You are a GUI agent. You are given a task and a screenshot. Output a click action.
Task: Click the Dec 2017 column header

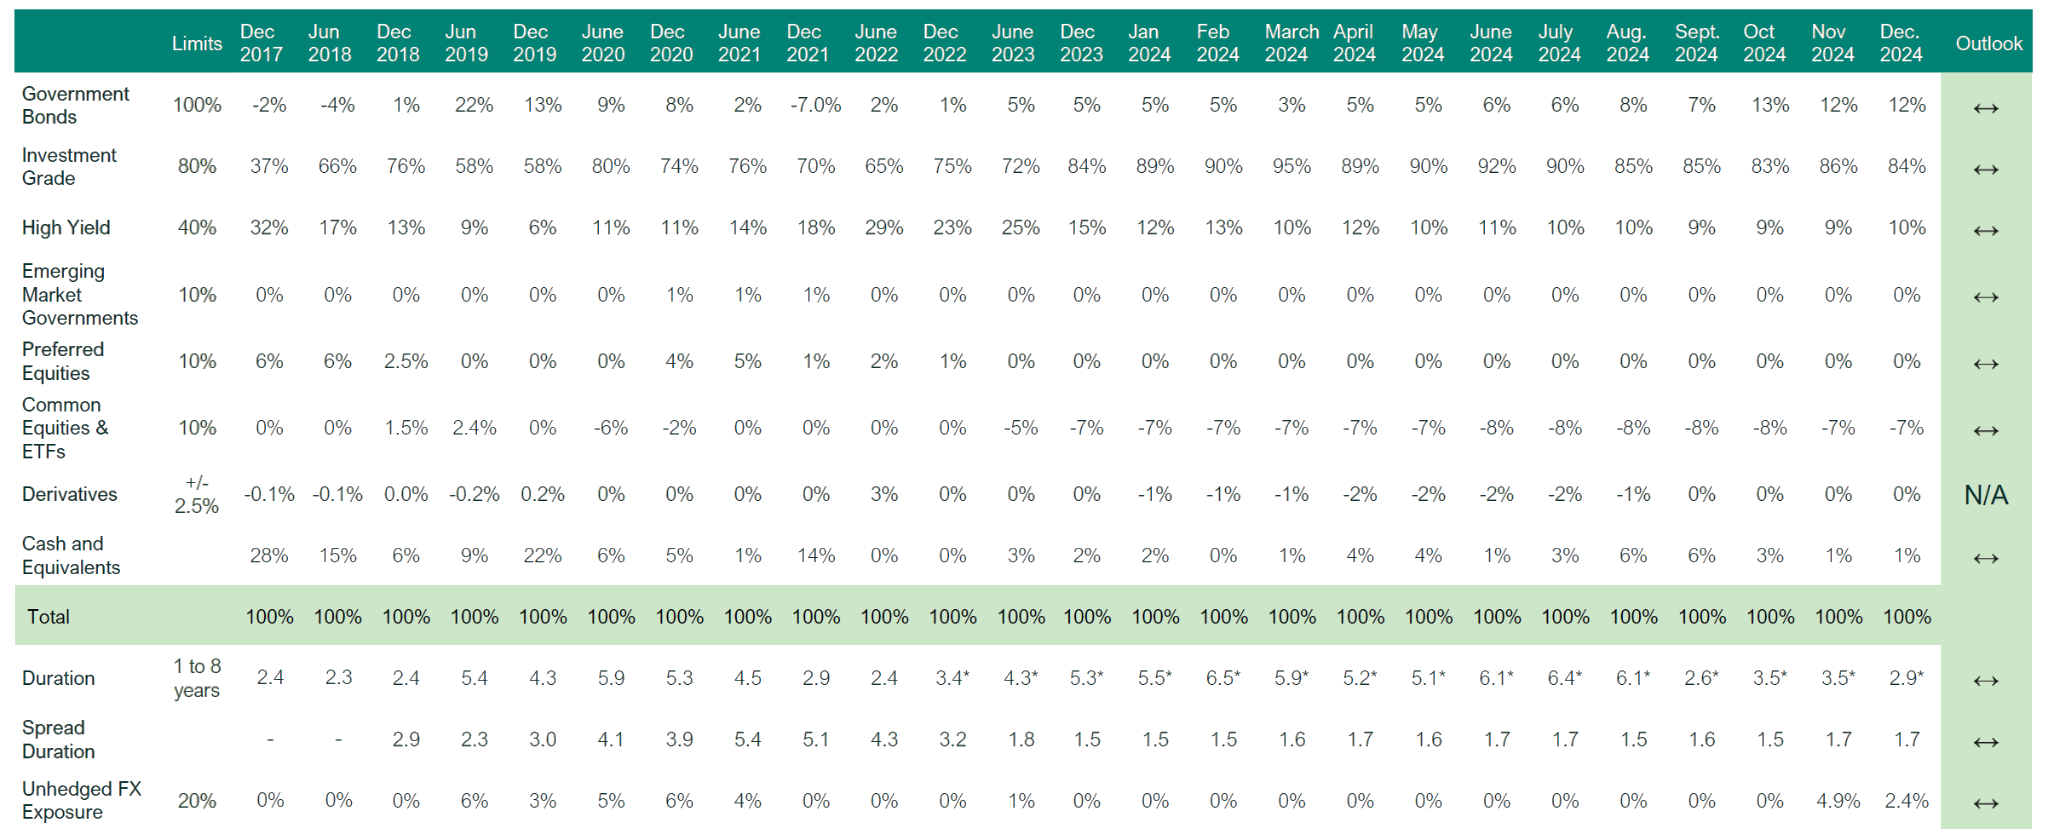[x=260, y=43]
